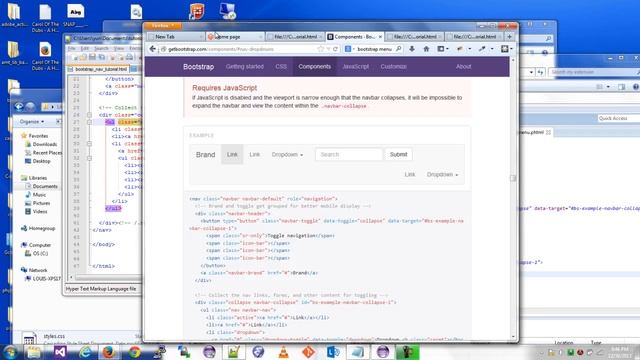Open the Customize page link

[x=393, y=67]
